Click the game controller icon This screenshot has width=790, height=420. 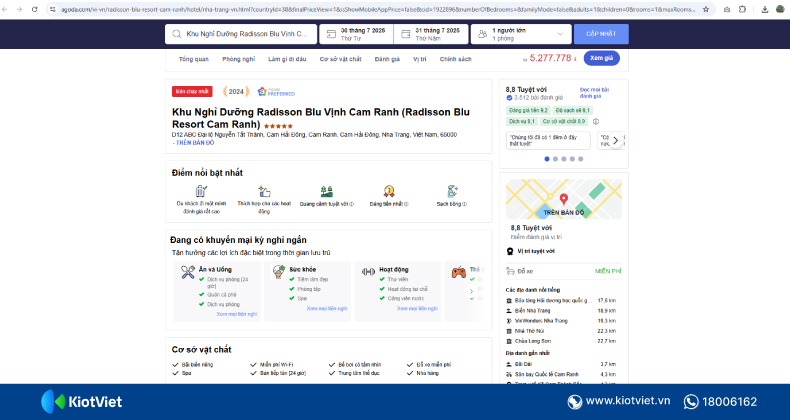pos(458,272)
